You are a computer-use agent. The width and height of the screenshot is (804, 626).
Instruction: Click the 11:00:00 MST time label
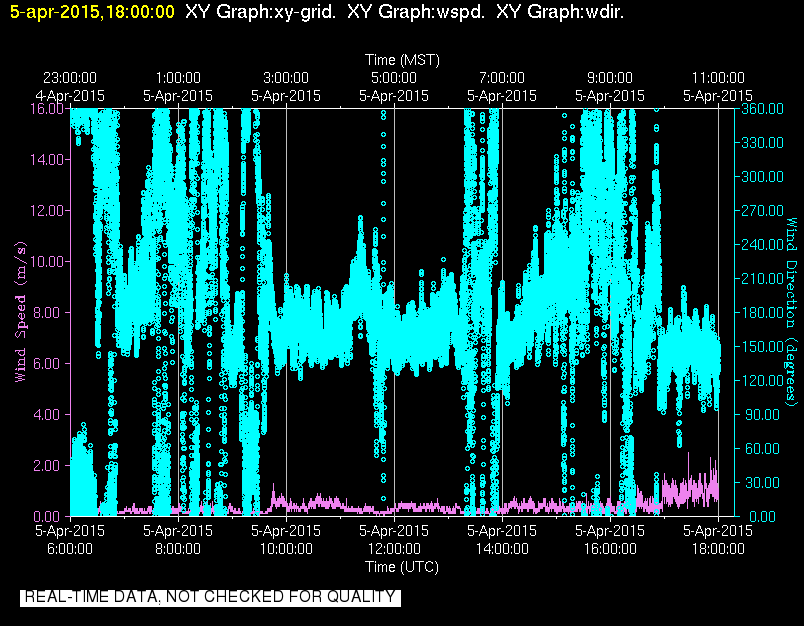718,78
